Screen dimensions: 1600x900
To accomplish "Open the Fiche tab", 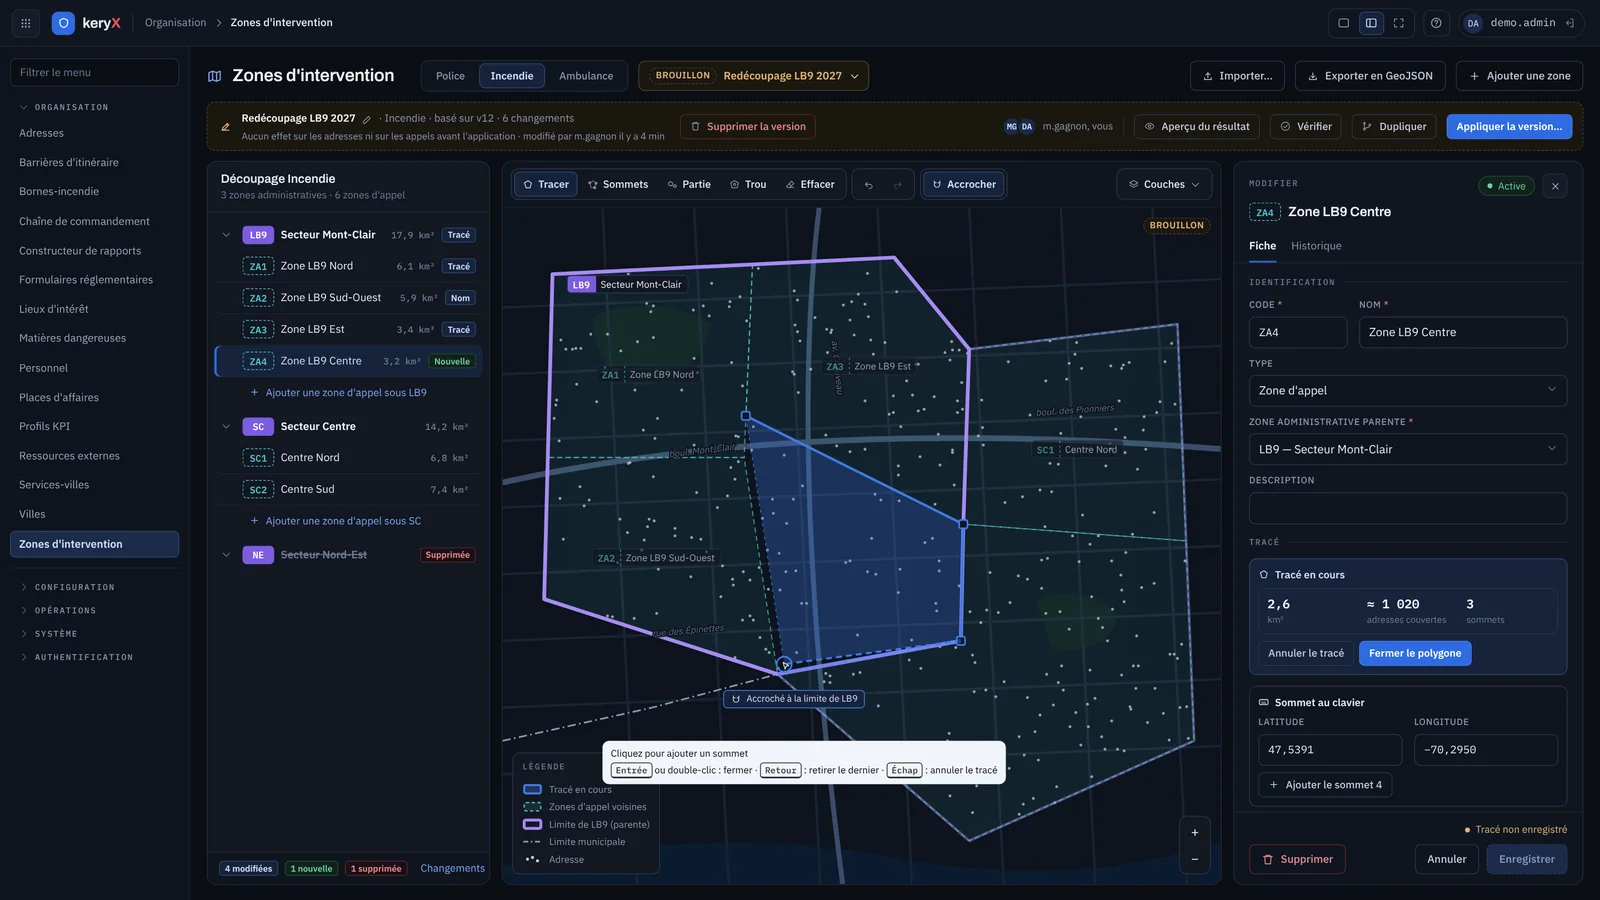I will 1262,246.
